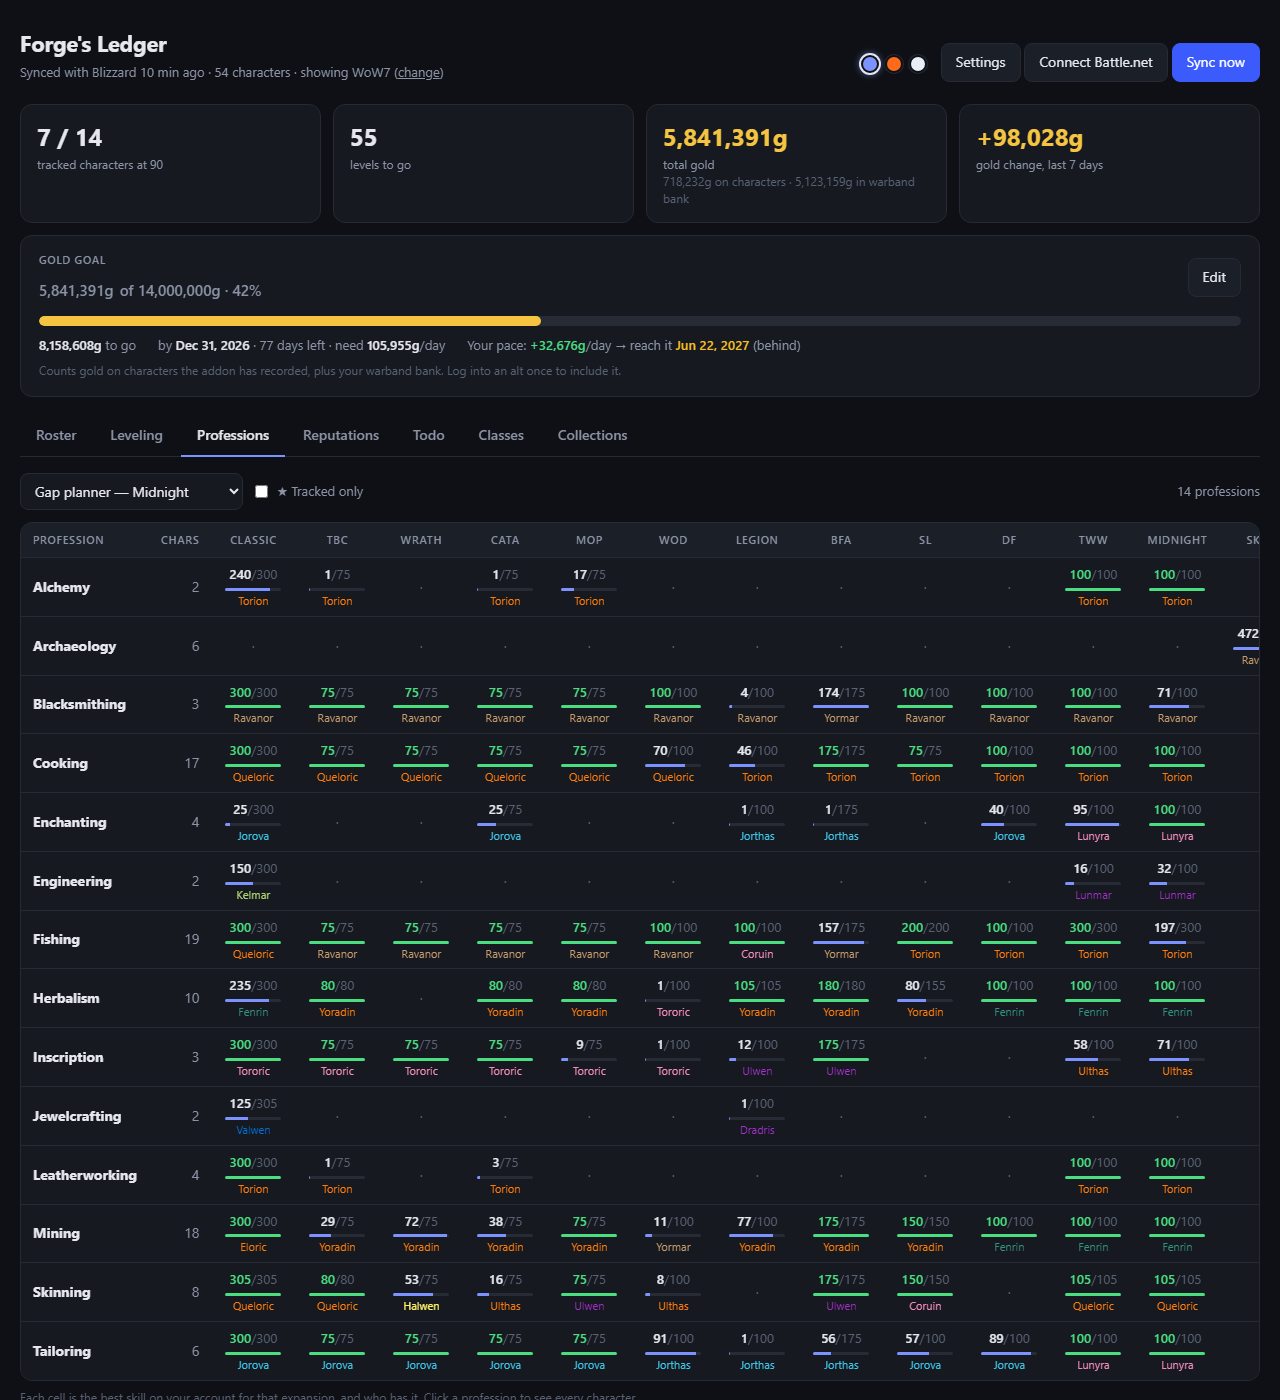This screenshot has width=1280, height=1400.
Task: Open Settings
Action: click(x=980, y=62)
